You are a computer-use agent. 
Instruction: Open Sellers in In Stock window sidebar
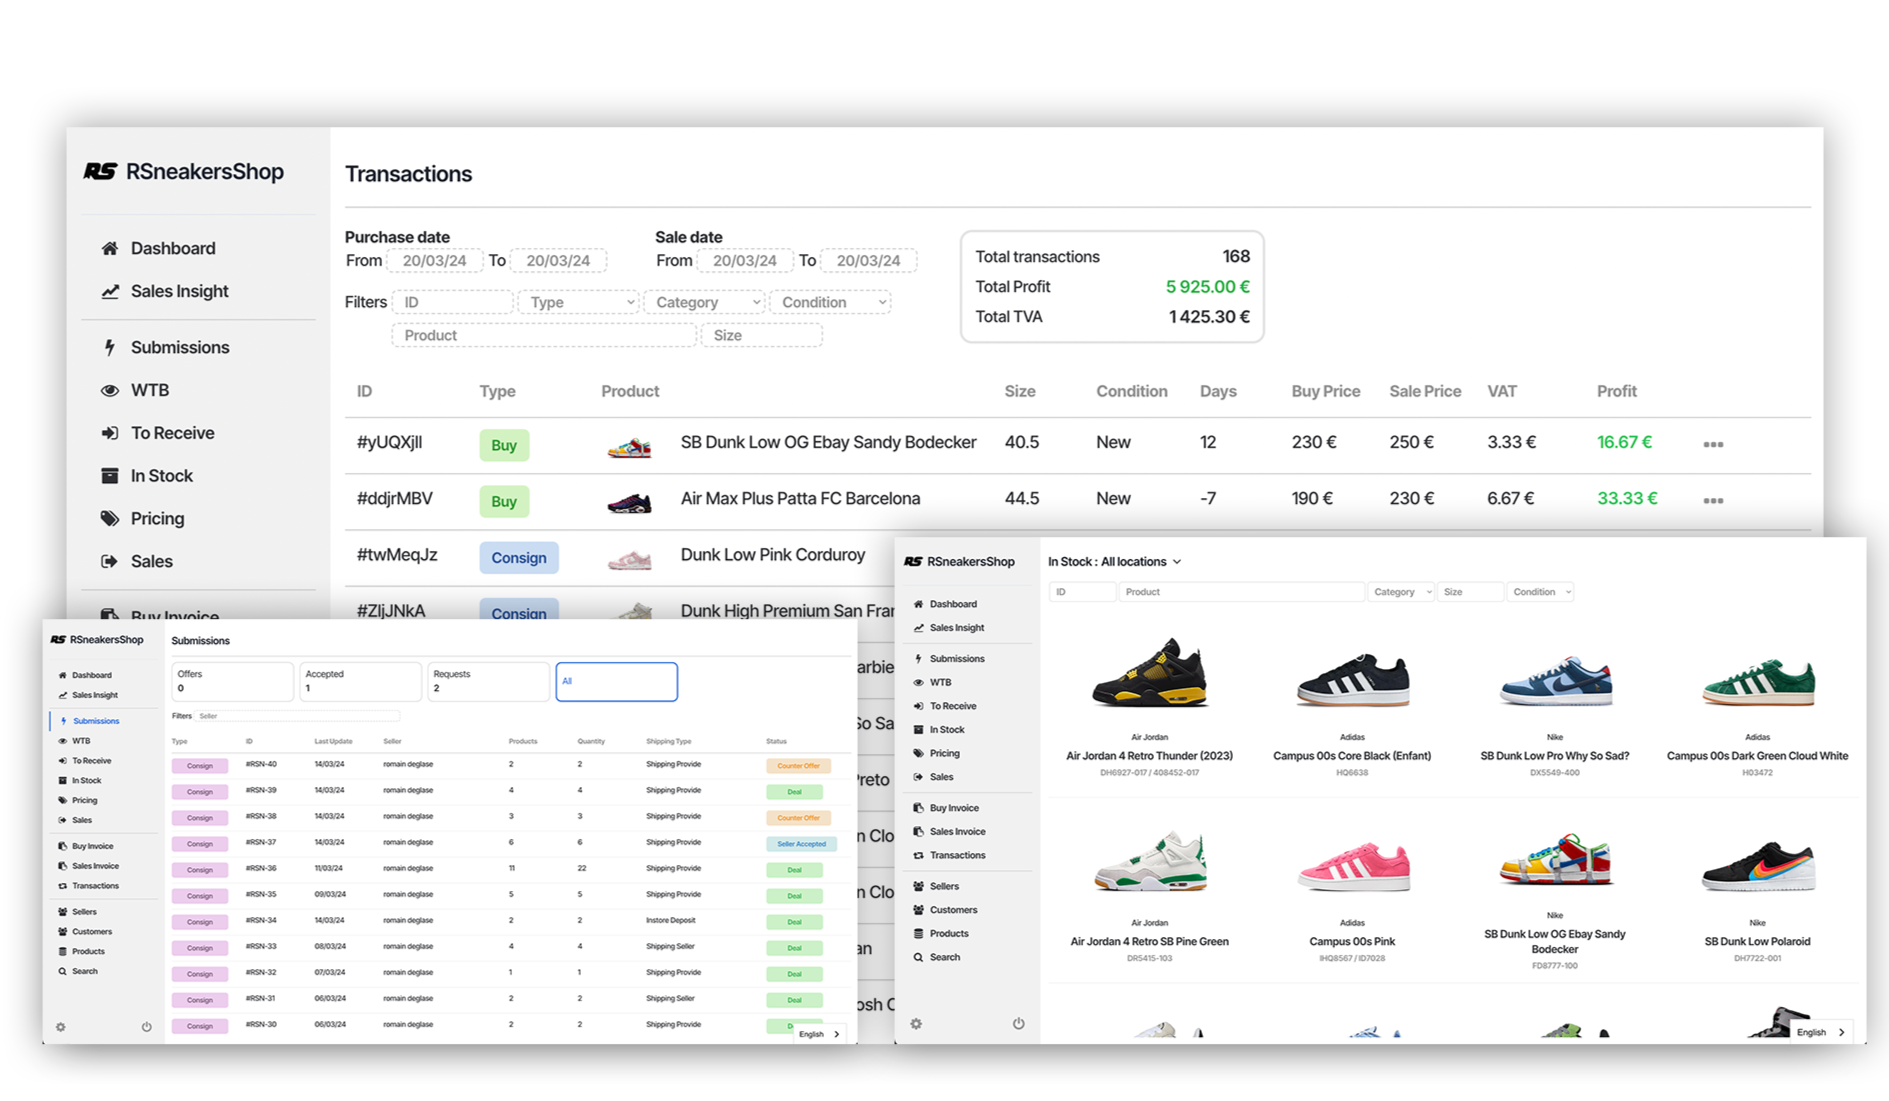[x=943, y=886]
